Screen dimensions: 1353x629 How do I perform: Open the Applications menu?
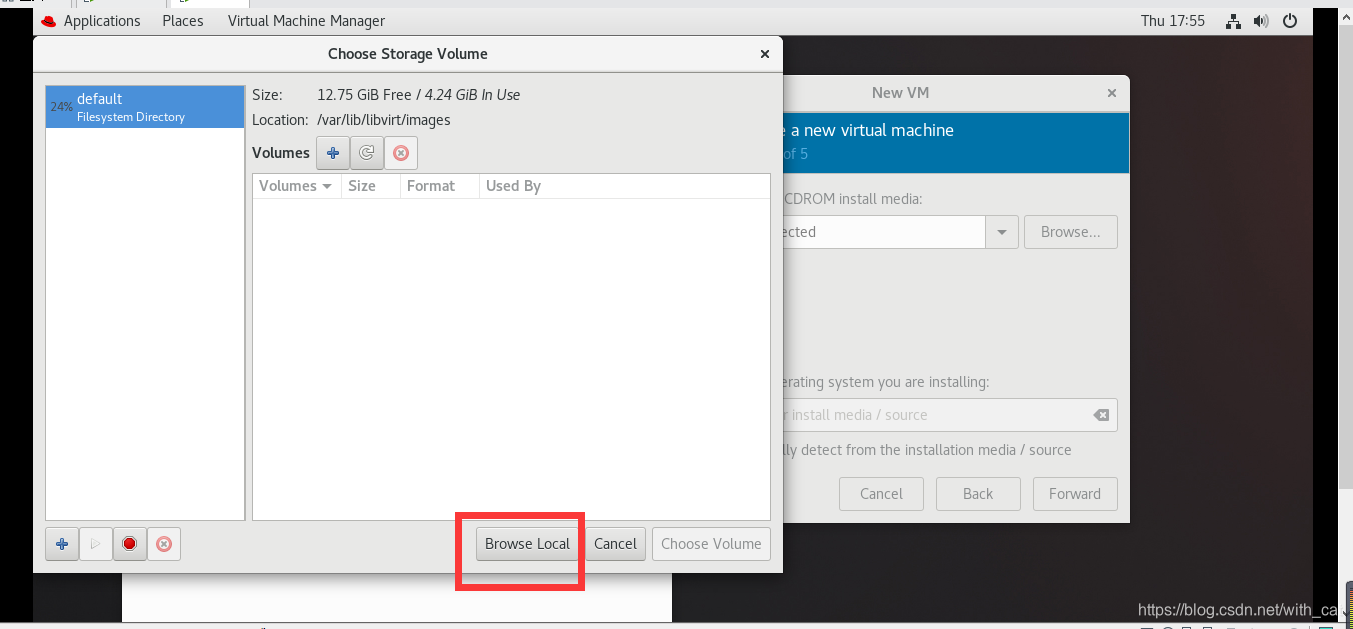(x=102, y=21)
